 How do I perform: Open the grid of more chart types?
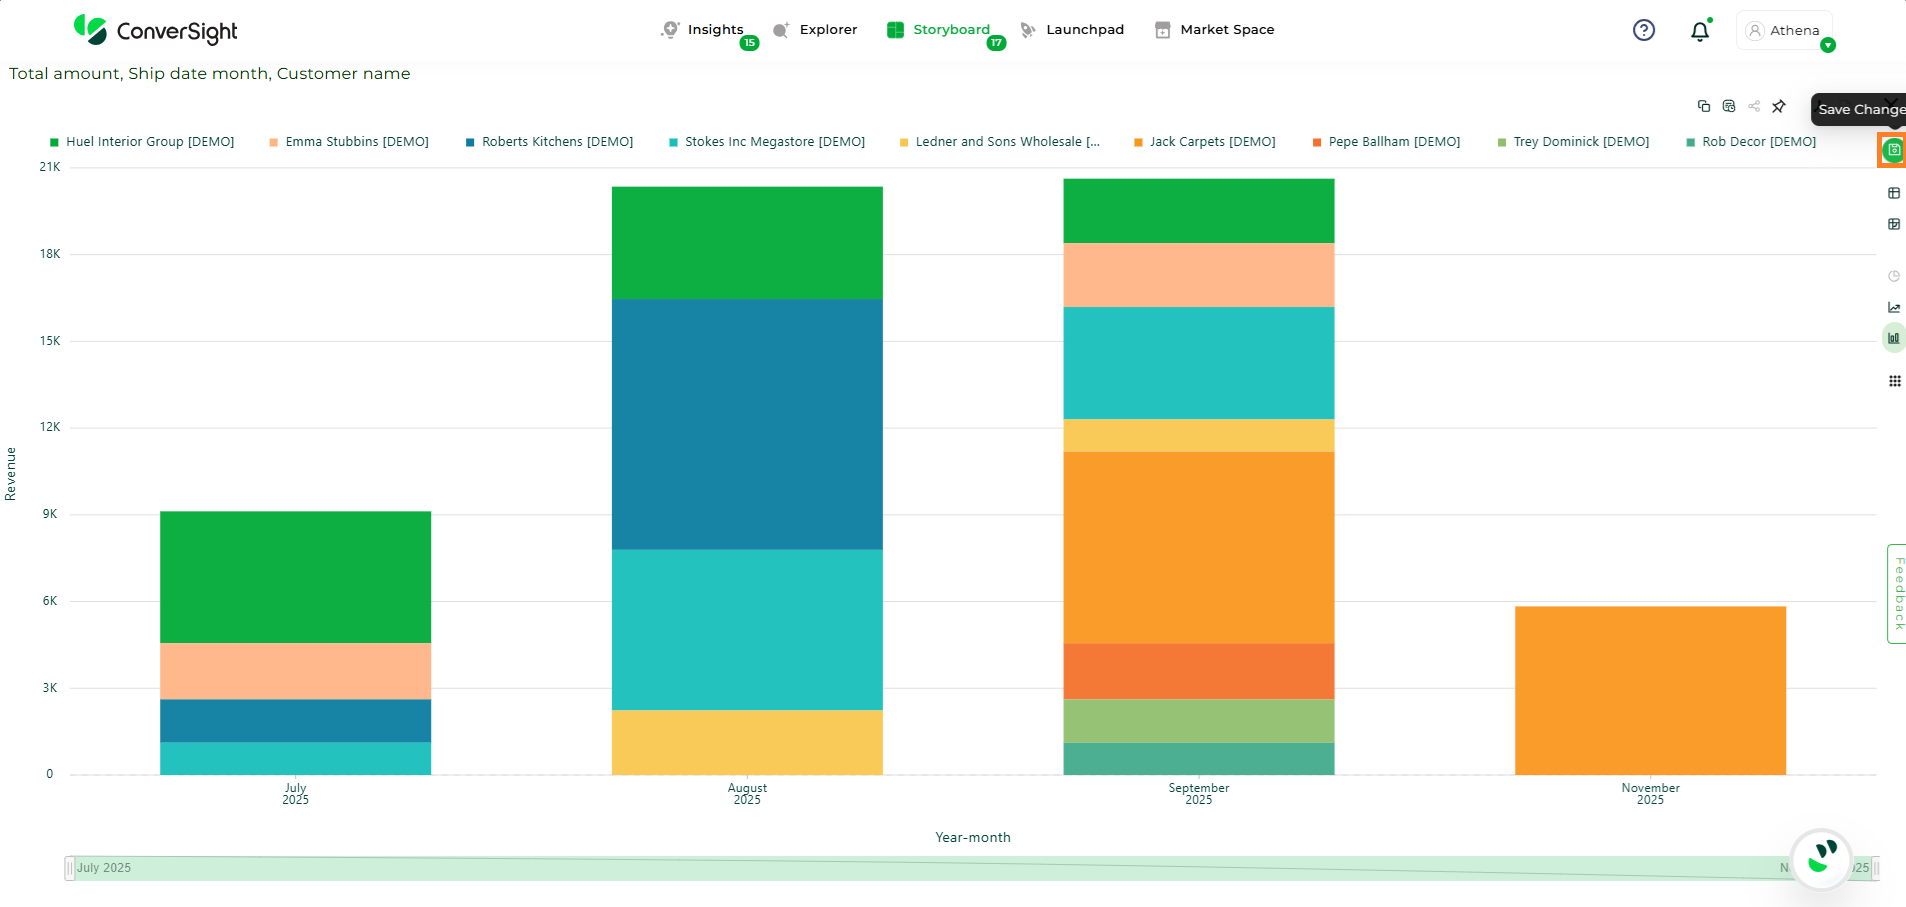(x=1894, y=381)
